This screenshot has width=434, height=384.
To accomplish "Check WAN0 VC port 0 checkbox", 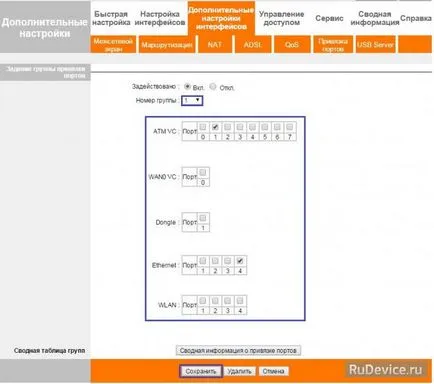I will click(x=203, y=172).
